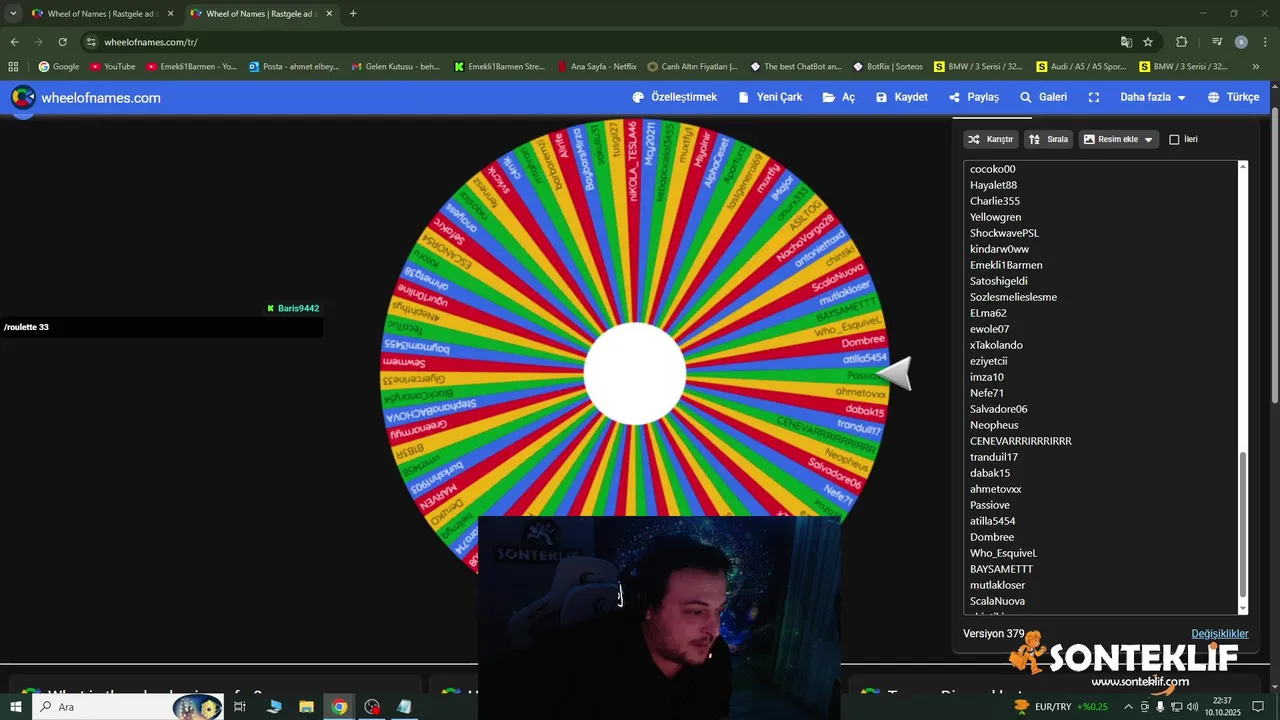This screenshot has width=1280, height=720.
Task: Switch to Chrome in the taskbar
Action: (340, 707)
